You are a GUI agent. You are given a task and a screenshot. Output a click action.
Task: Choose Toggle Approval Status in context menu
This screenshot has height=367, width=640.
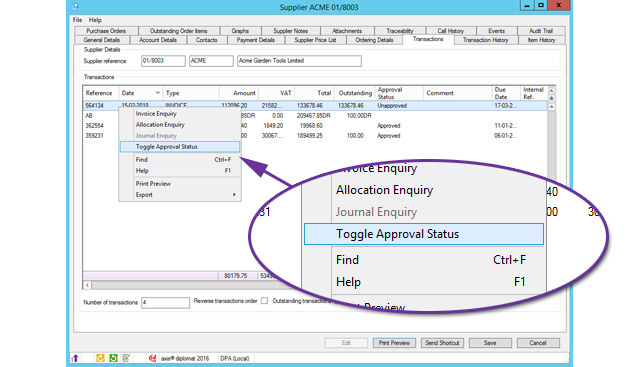click(x=180, y=147)
